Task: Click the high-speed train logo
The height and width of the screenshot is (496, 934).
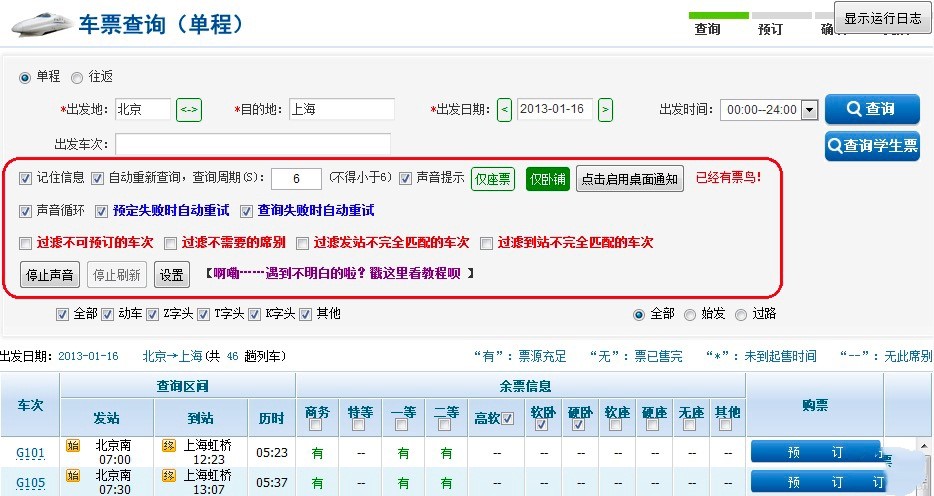Action: coord(42,25)
